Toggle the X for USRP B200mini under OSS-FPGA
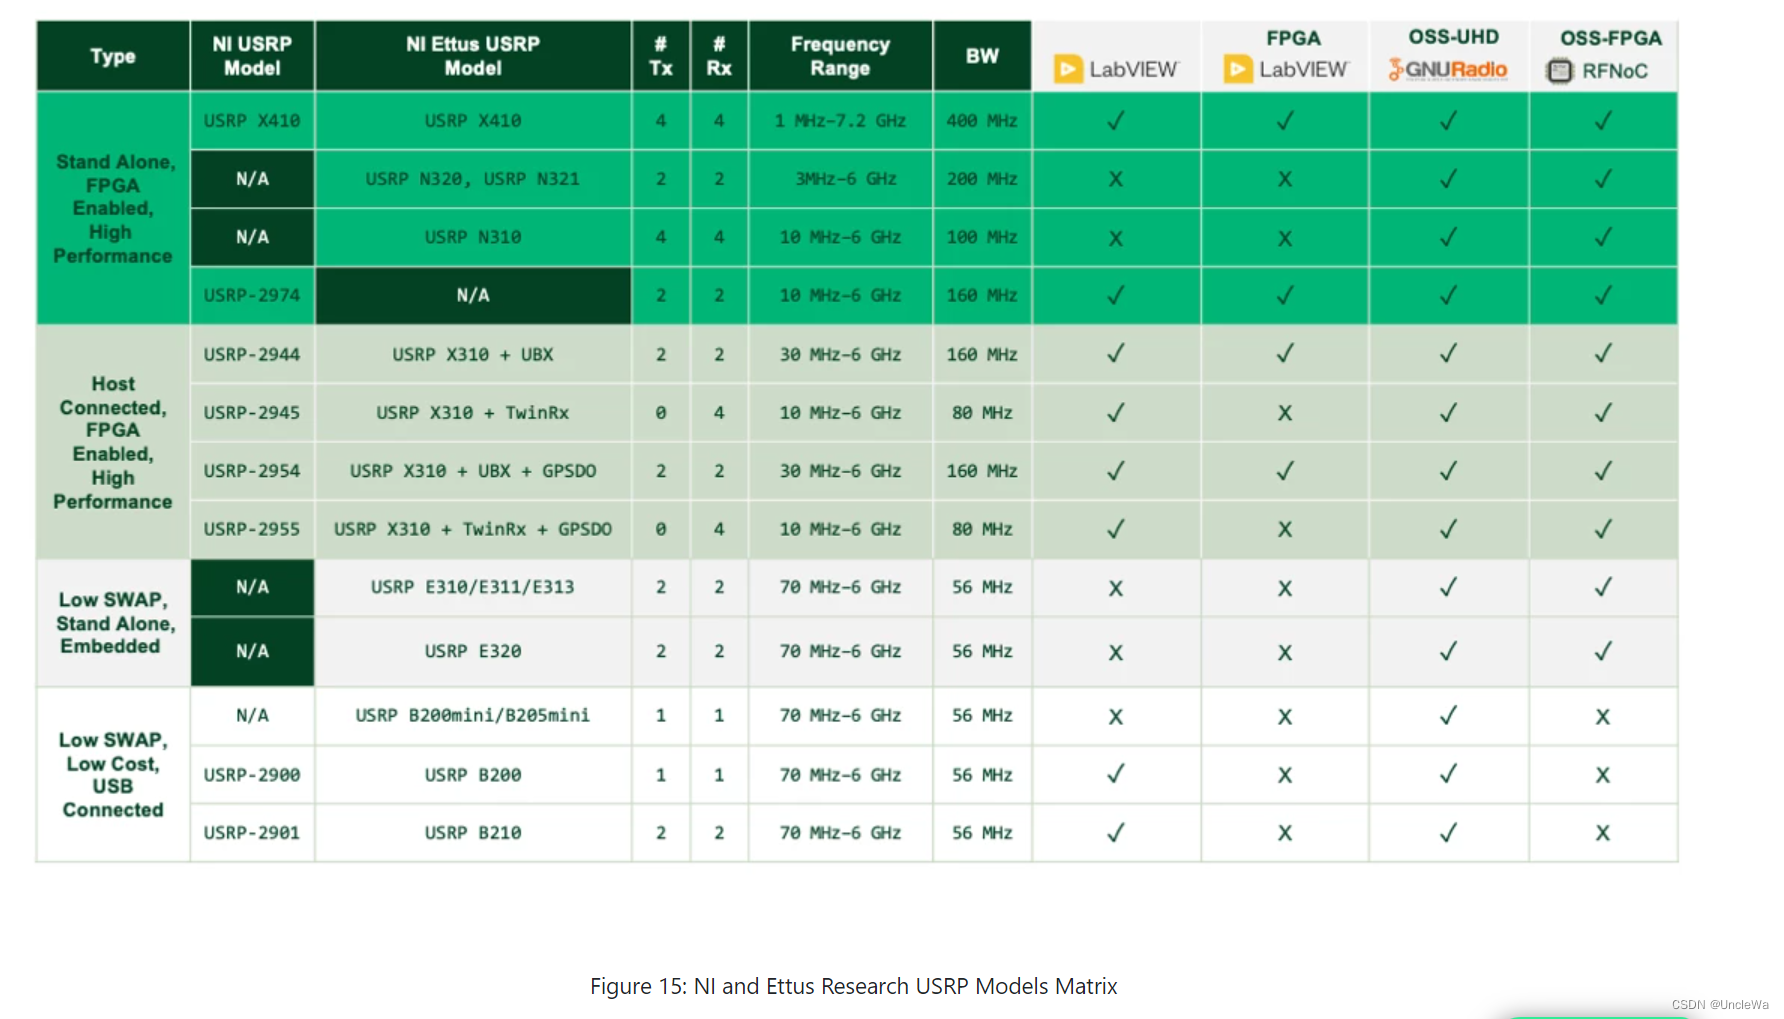Image resolution: width=1784 pixels, height=1019 pixels. click(x=1603, y=716)
